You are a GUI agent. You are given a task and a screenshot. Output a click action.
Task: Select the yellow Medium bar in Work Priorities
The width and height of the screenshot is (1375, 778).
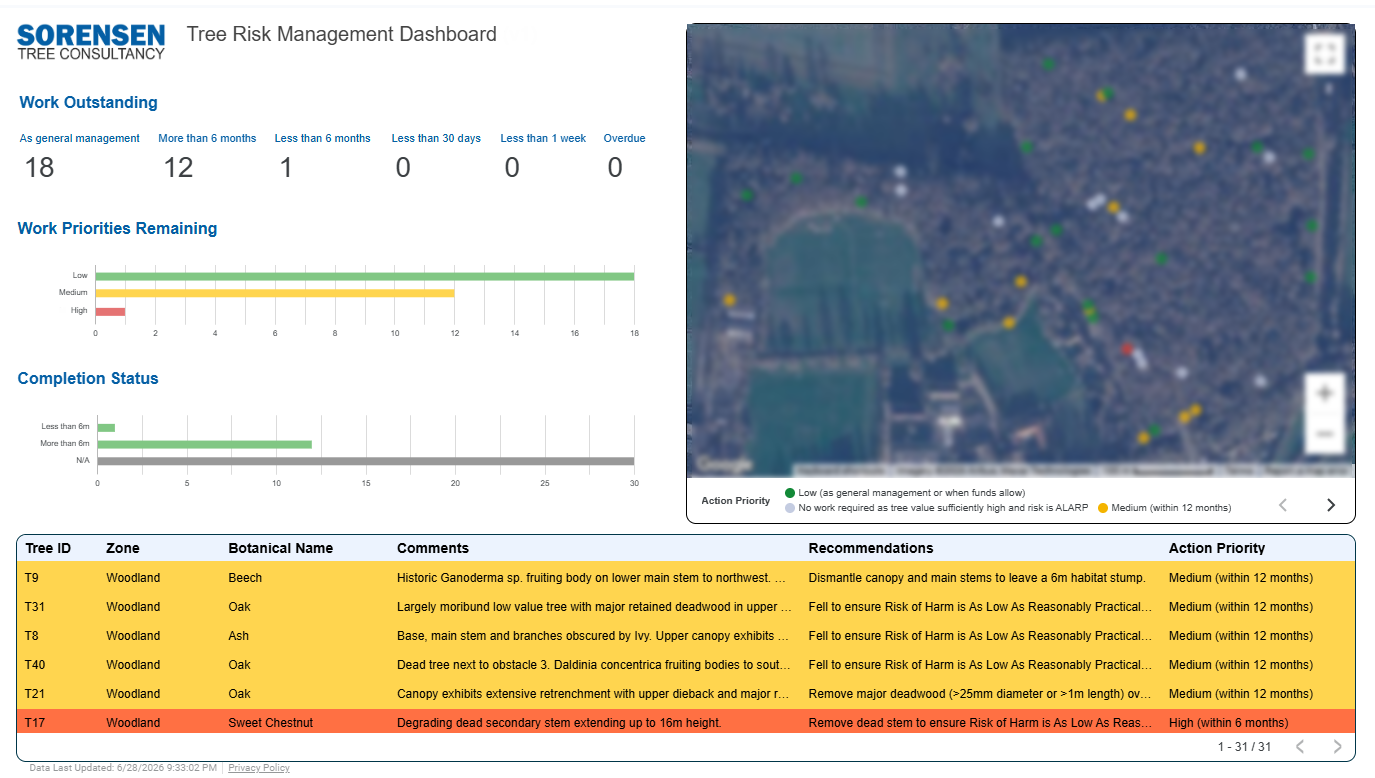point(275,293)
